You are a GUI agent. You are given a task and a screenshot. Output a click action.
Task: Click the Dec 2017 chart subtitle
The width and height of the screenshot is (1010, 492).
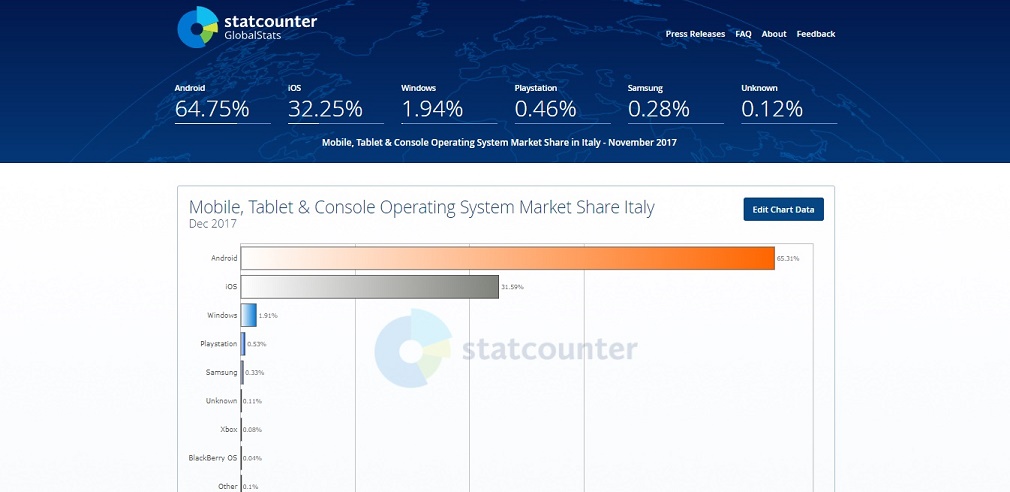(213, 224)
